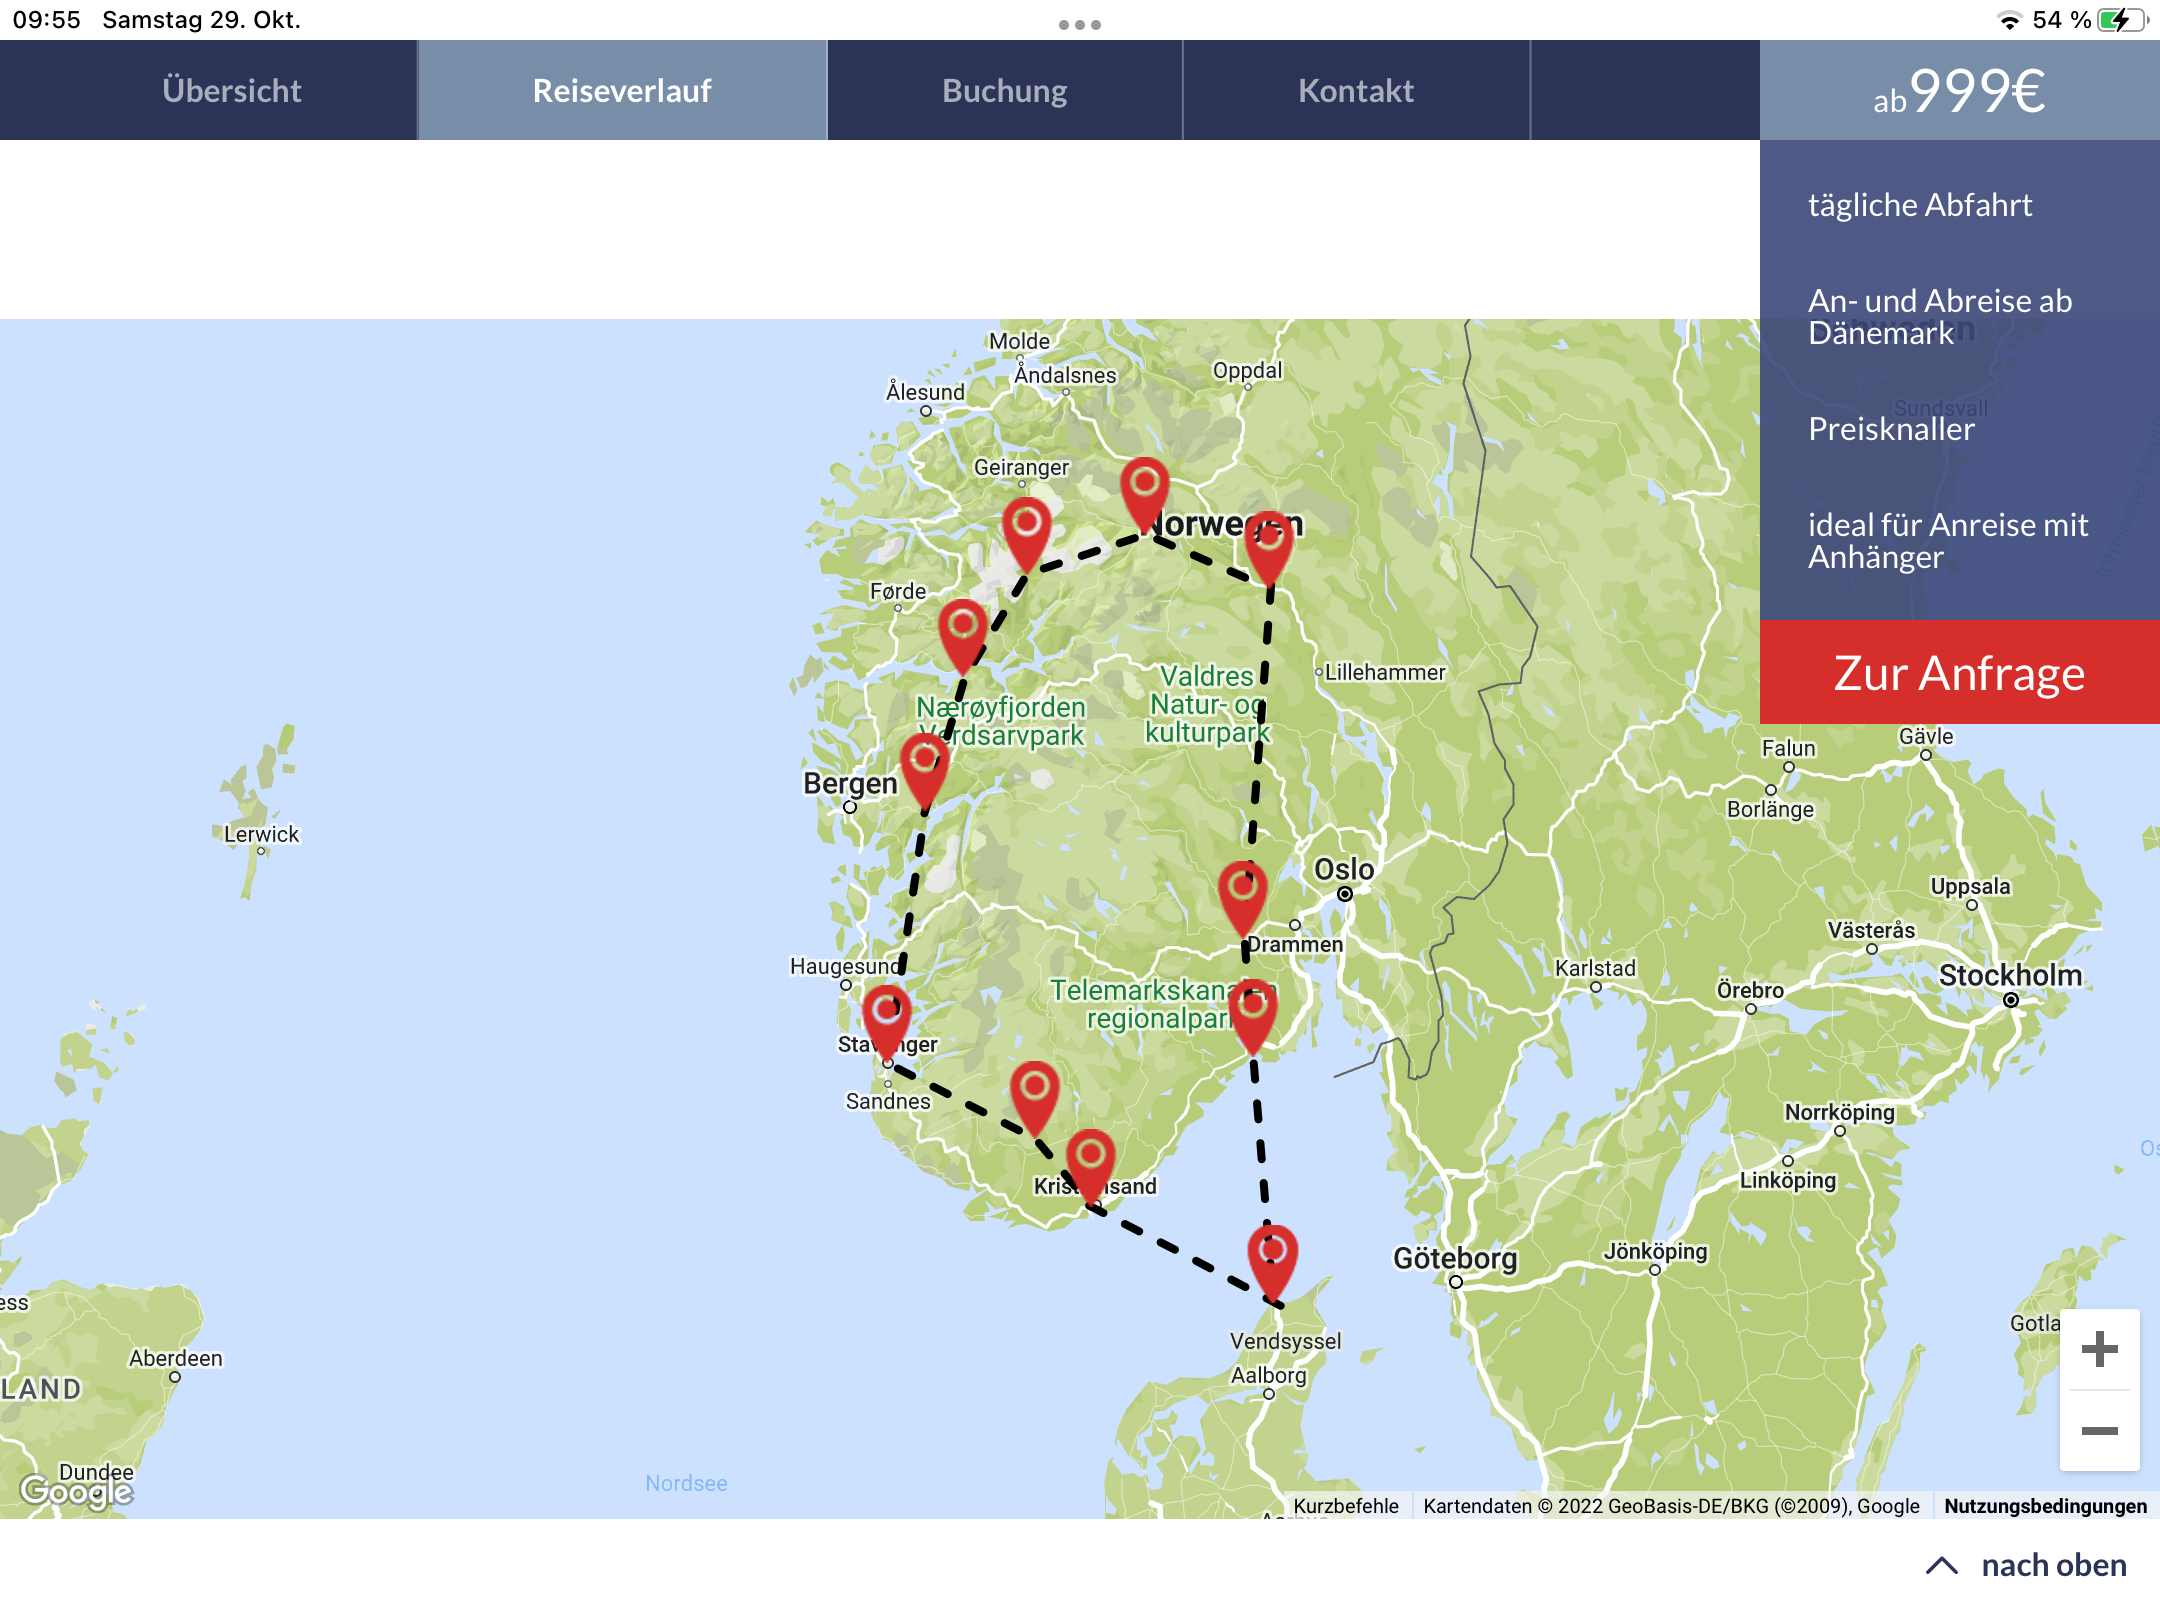Click the Göteborg city label
Image resolution: width=2160 pixels, height=1620 pixels.
[x=1455, y=1258]
